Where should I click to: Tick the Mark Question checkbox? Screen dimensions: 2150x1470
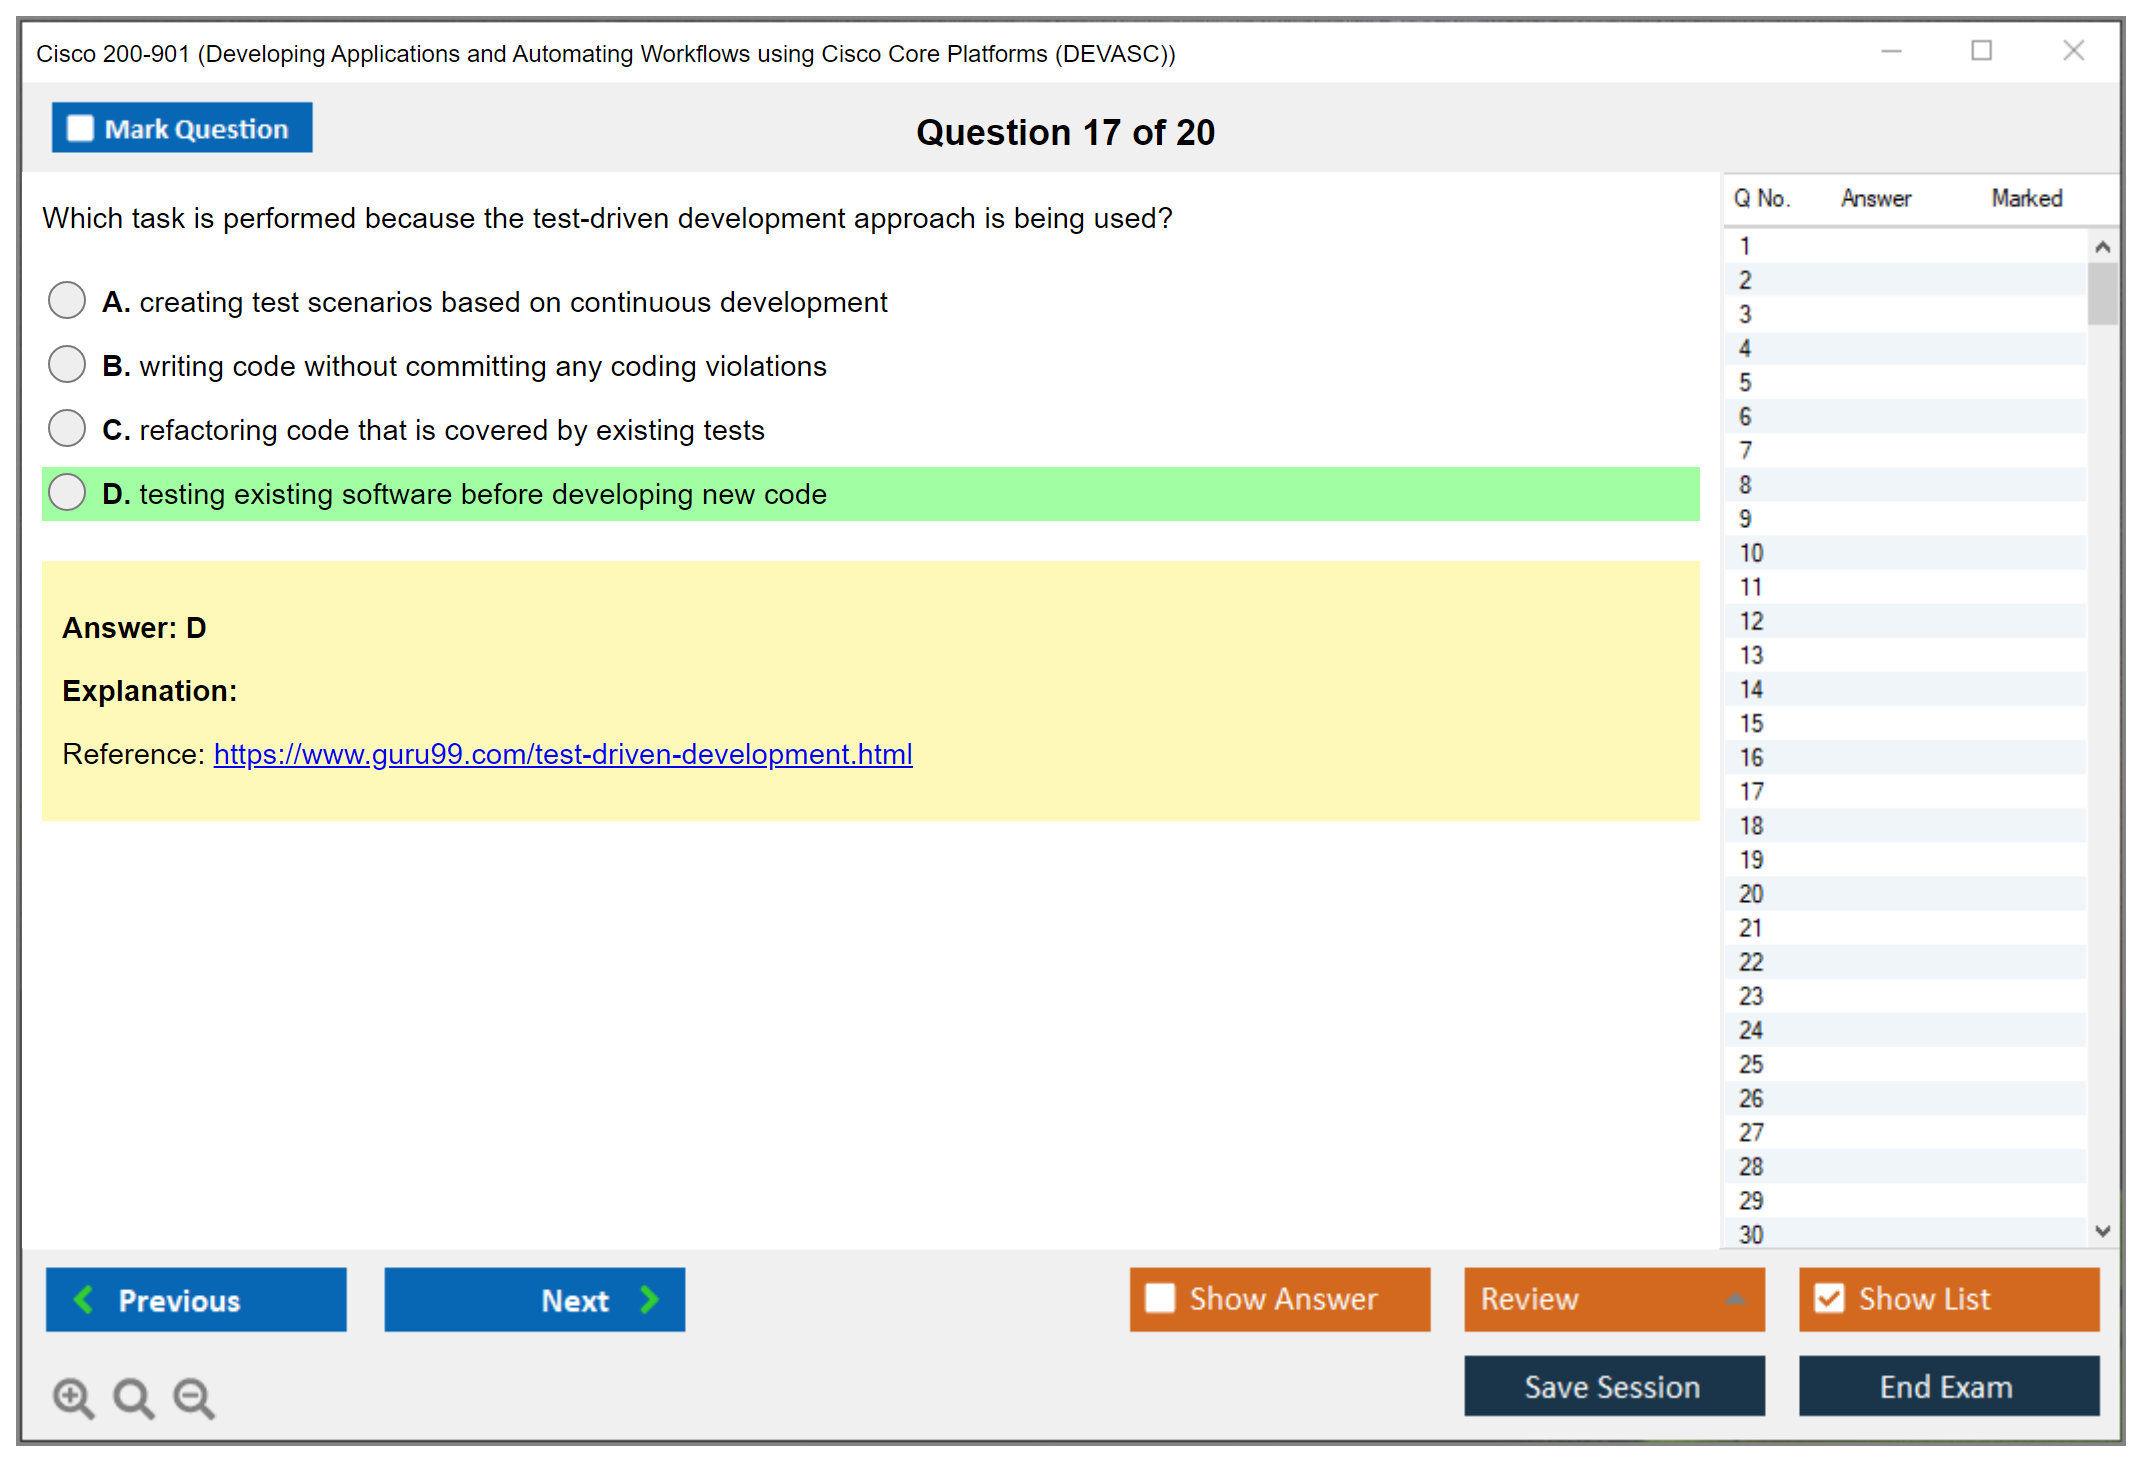(x=80, y=129)
